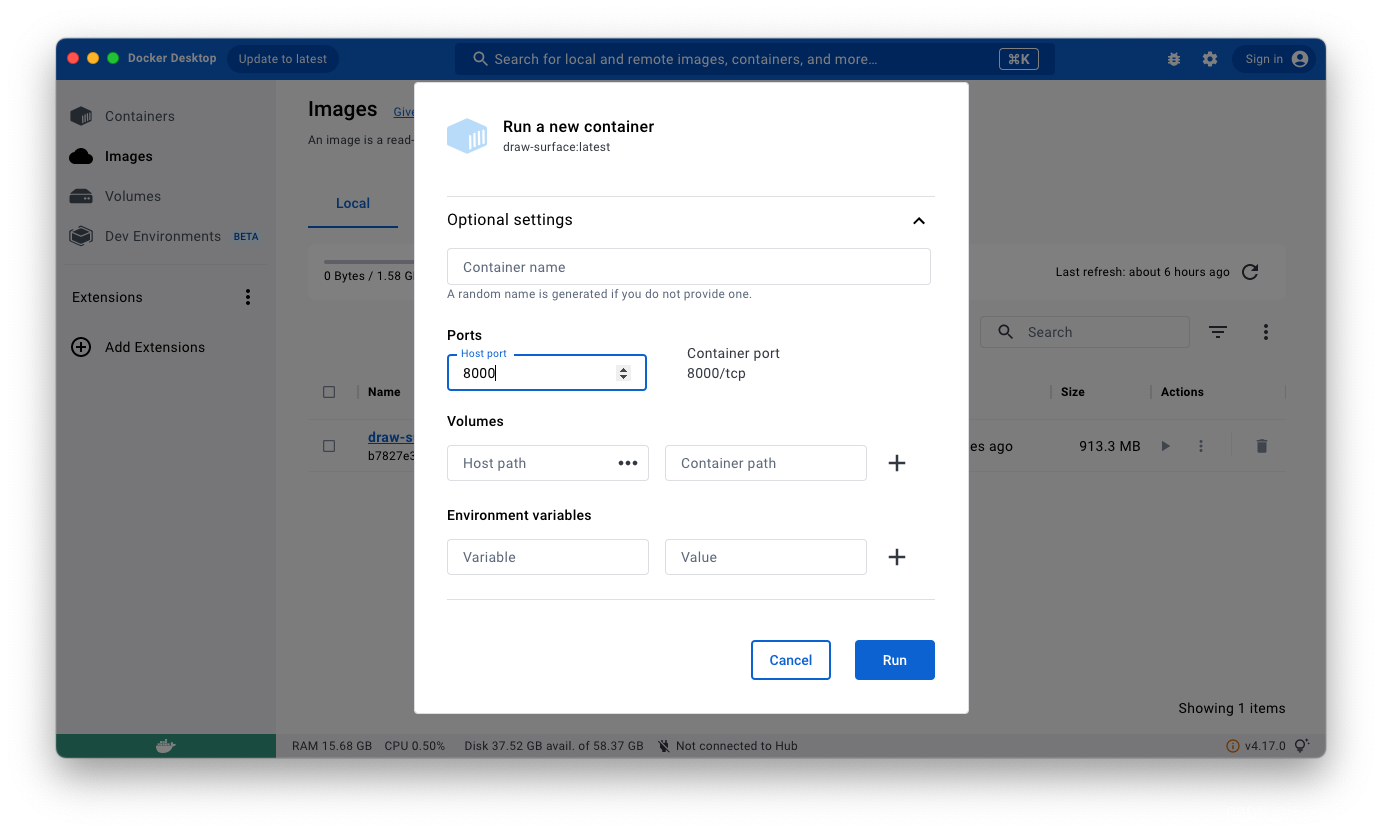The width and height of the screenshot is (1382, 832).
Task: Click the Containers sidebar icon
Action: (81, 116)
